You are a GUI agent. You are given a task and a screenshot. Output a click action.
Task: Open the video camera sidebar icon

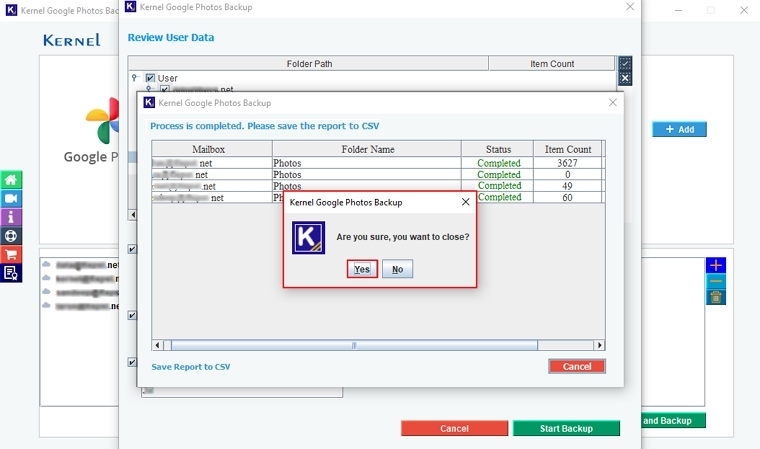click(11, 199)
